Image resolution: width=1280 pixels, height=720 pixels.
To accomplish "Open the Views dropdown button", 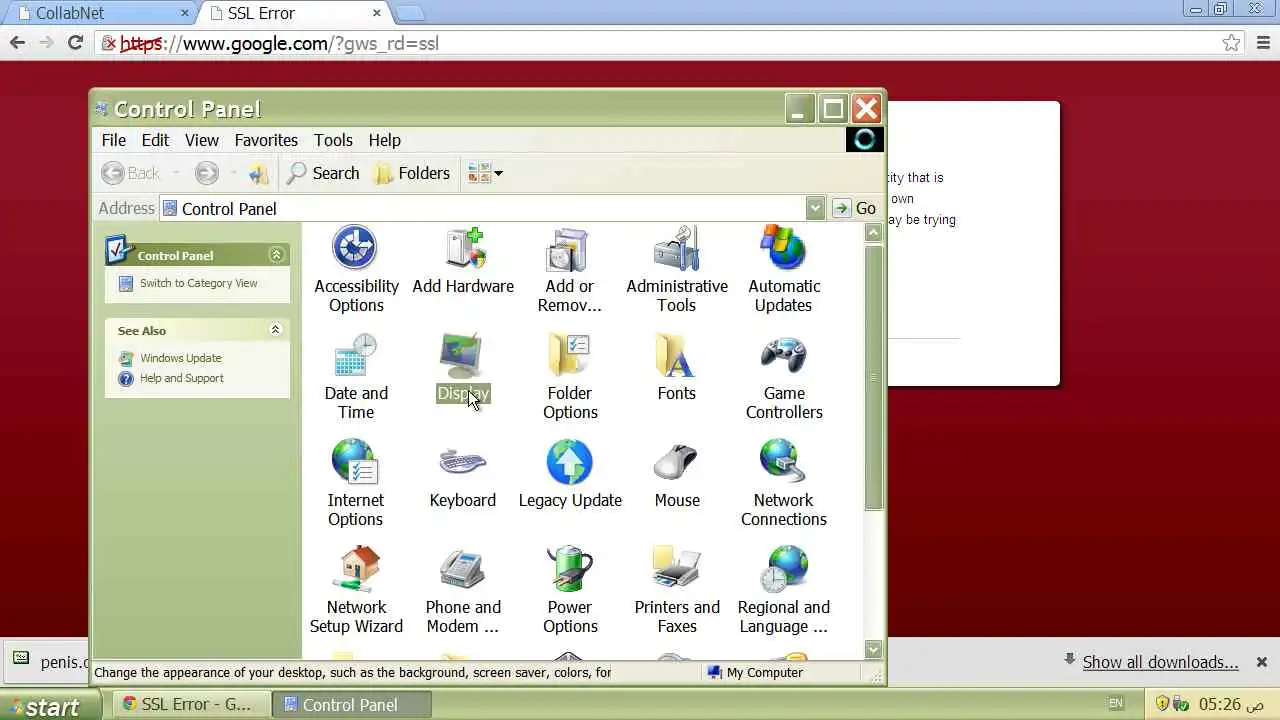I will pos(484,173).
